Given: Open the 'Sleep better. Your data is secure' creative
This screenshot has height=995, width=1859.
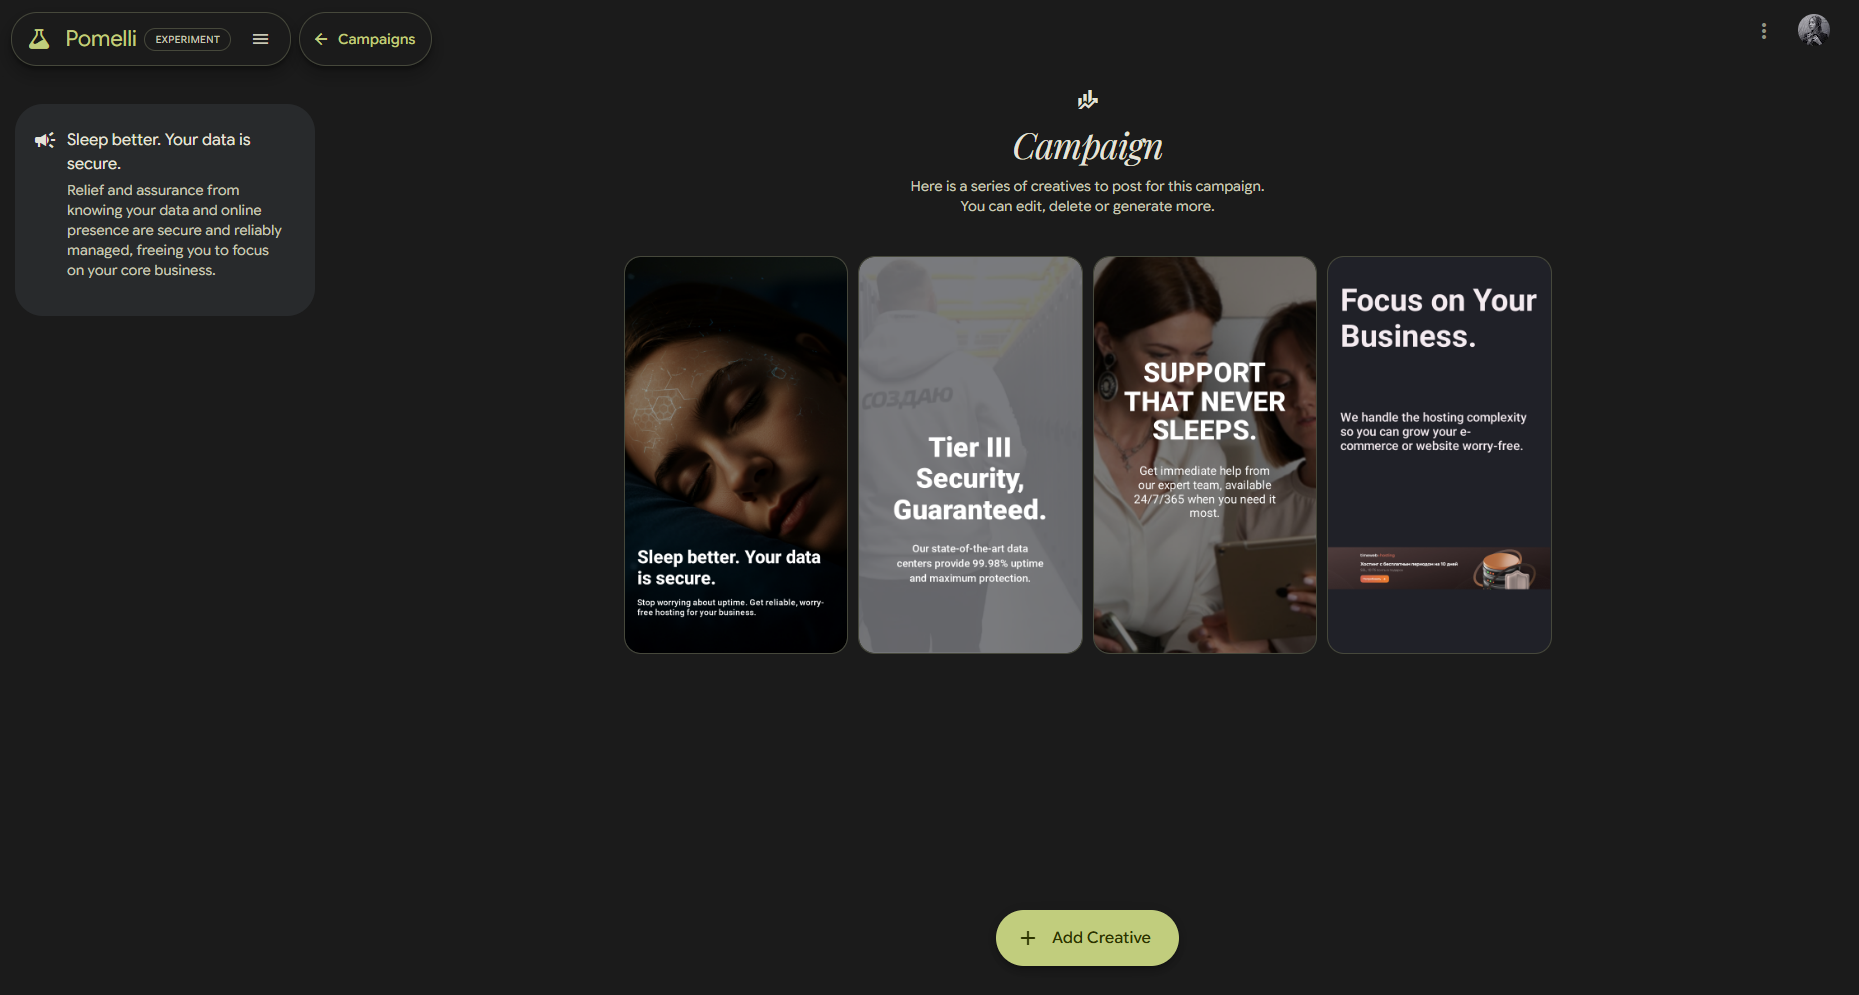Looking at the screenshot, I should pyautogui.click(x=736, y=455).
